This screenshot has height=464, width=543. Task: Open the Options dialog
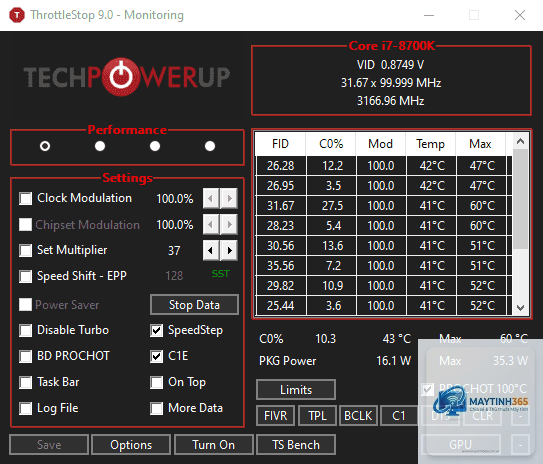(x=131, y=445)
